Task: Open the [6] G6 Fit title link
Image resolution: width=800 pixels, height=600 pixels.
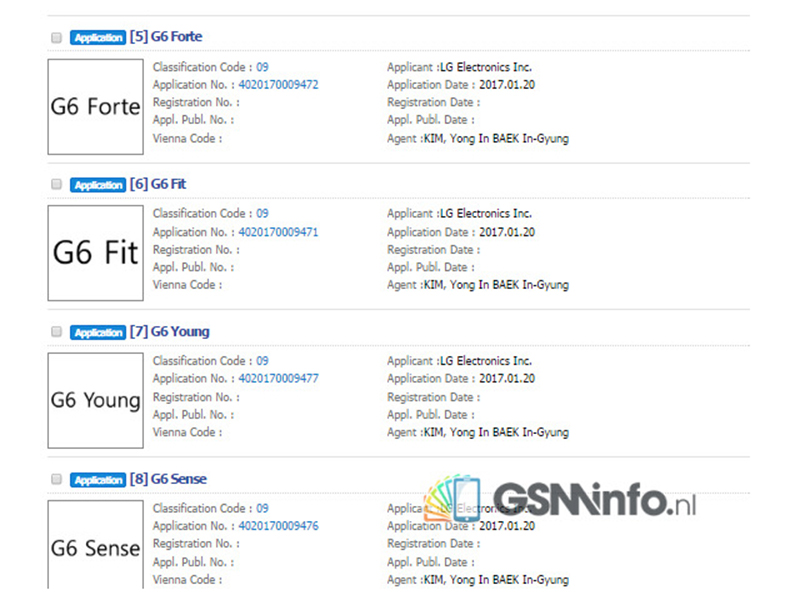Action: (x=158, y=184)
